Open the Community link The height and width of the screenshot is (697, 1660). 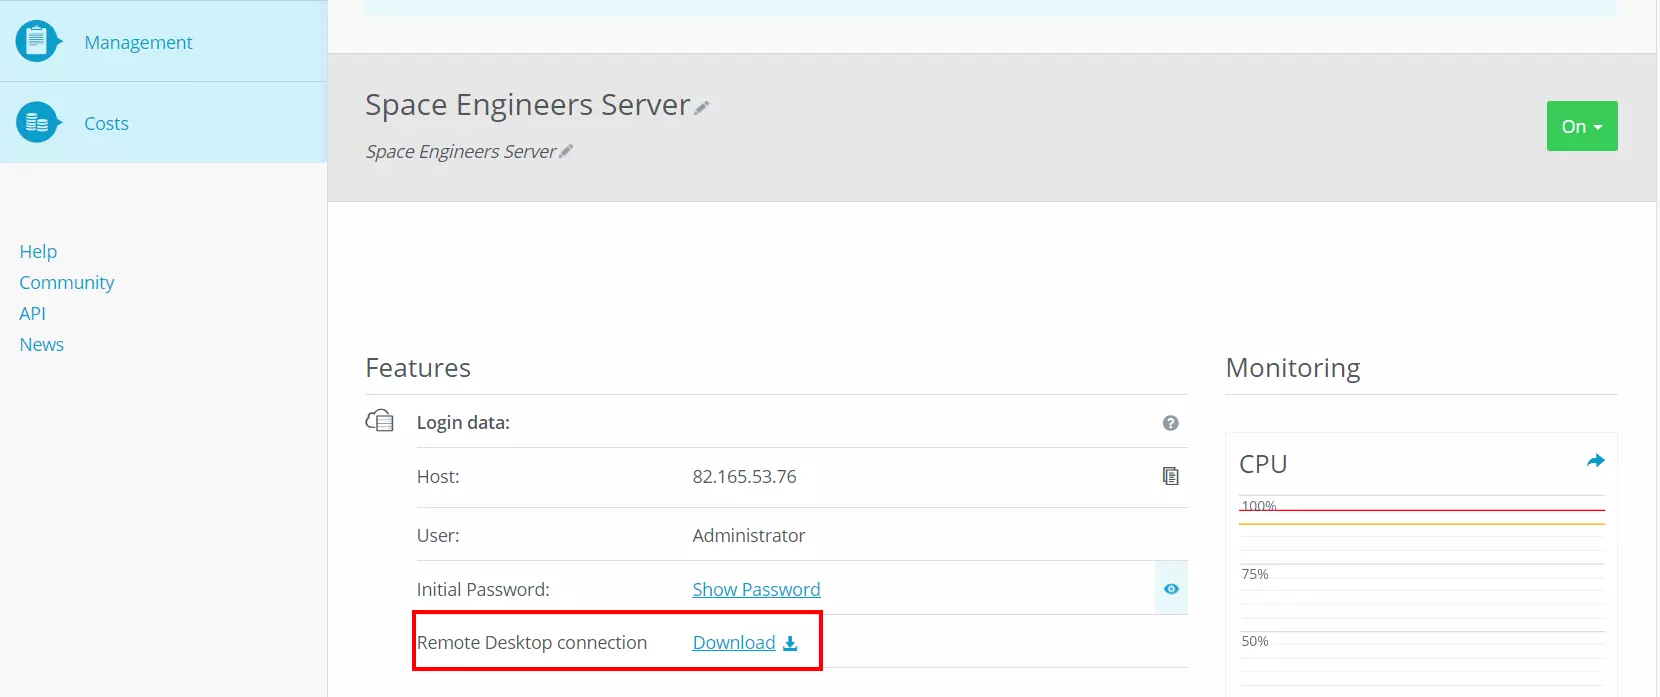click(x=67, y=282)
